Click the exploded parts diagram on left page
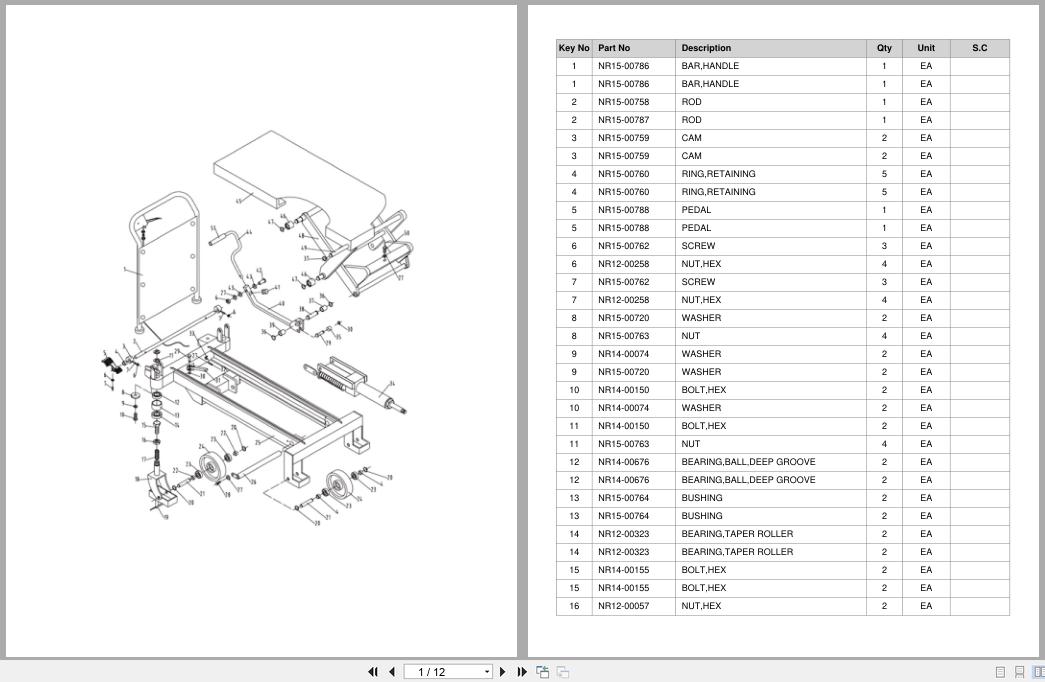This screenshot has width=1045, height=682. coord(256,327)
